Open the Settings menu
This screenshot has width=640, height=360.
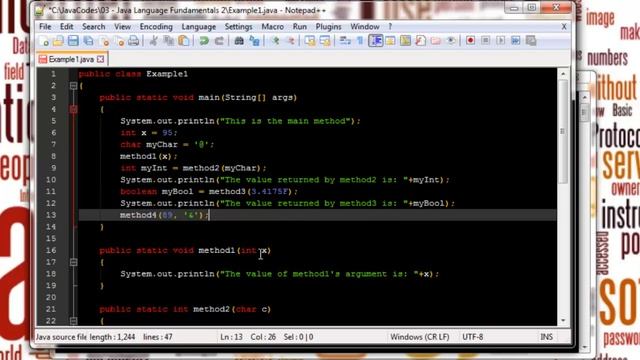point(238,27)
